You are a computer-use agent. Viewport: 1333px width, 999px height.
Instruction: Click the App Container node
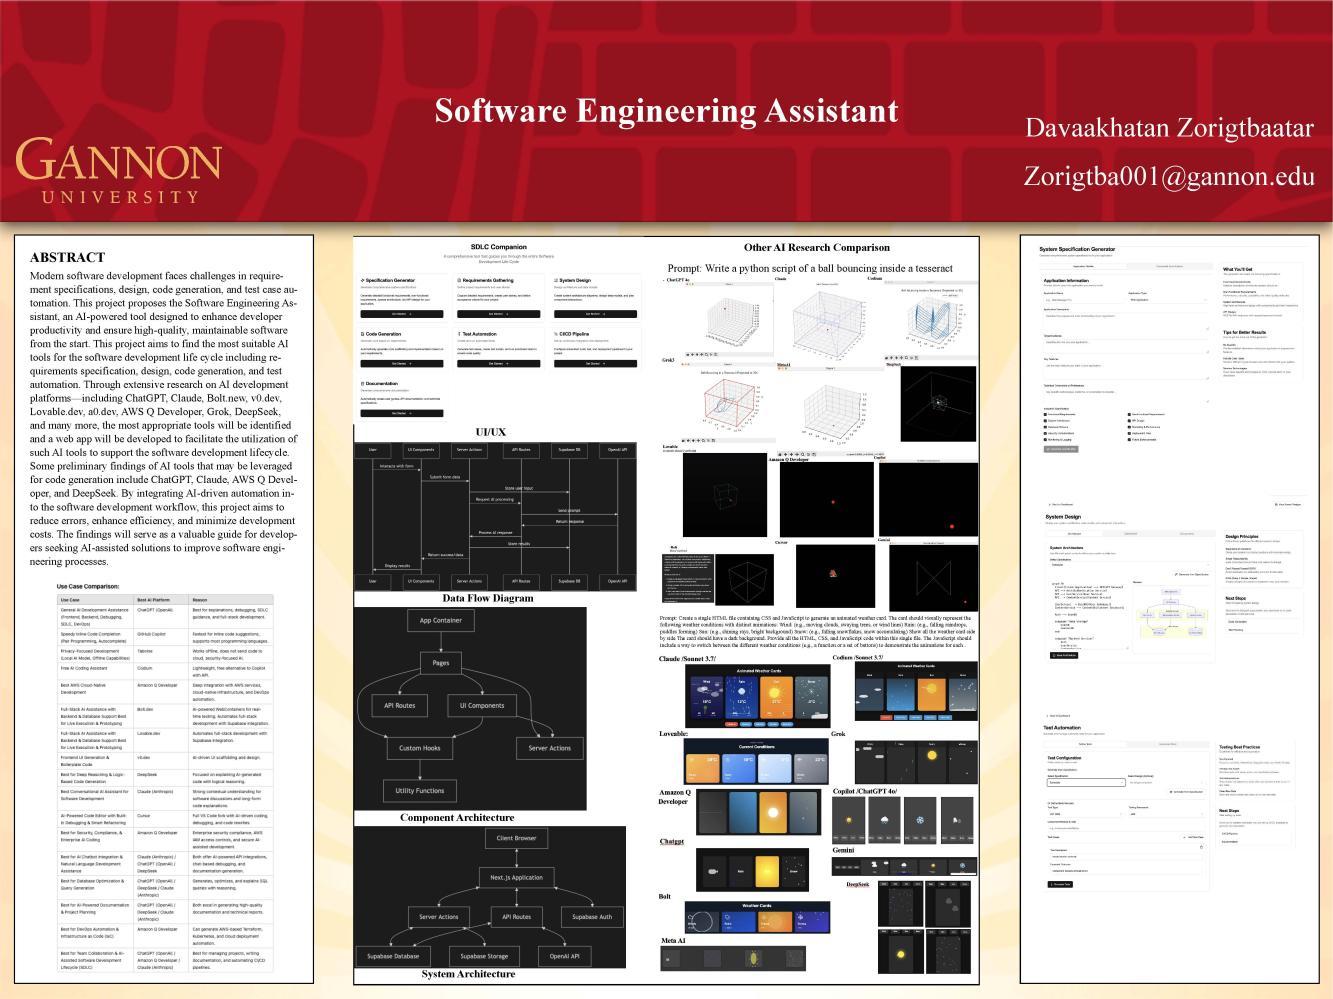click(440, 620)
